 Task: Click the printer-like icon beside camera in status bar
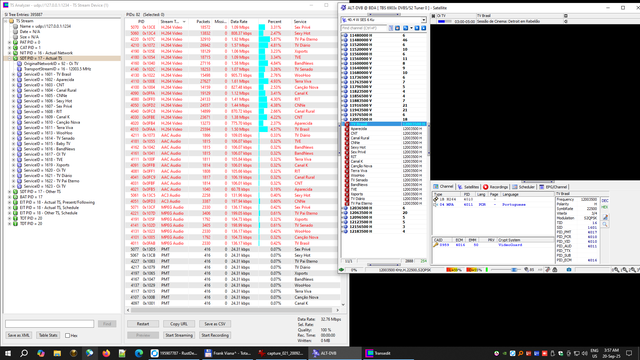(x=555, y=270)
